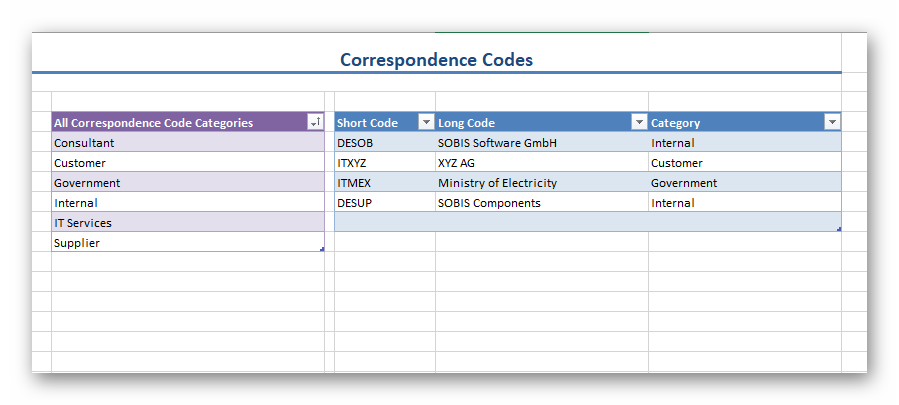
Task: Click the Government cell in categories list
Action: tap(187, 183)
